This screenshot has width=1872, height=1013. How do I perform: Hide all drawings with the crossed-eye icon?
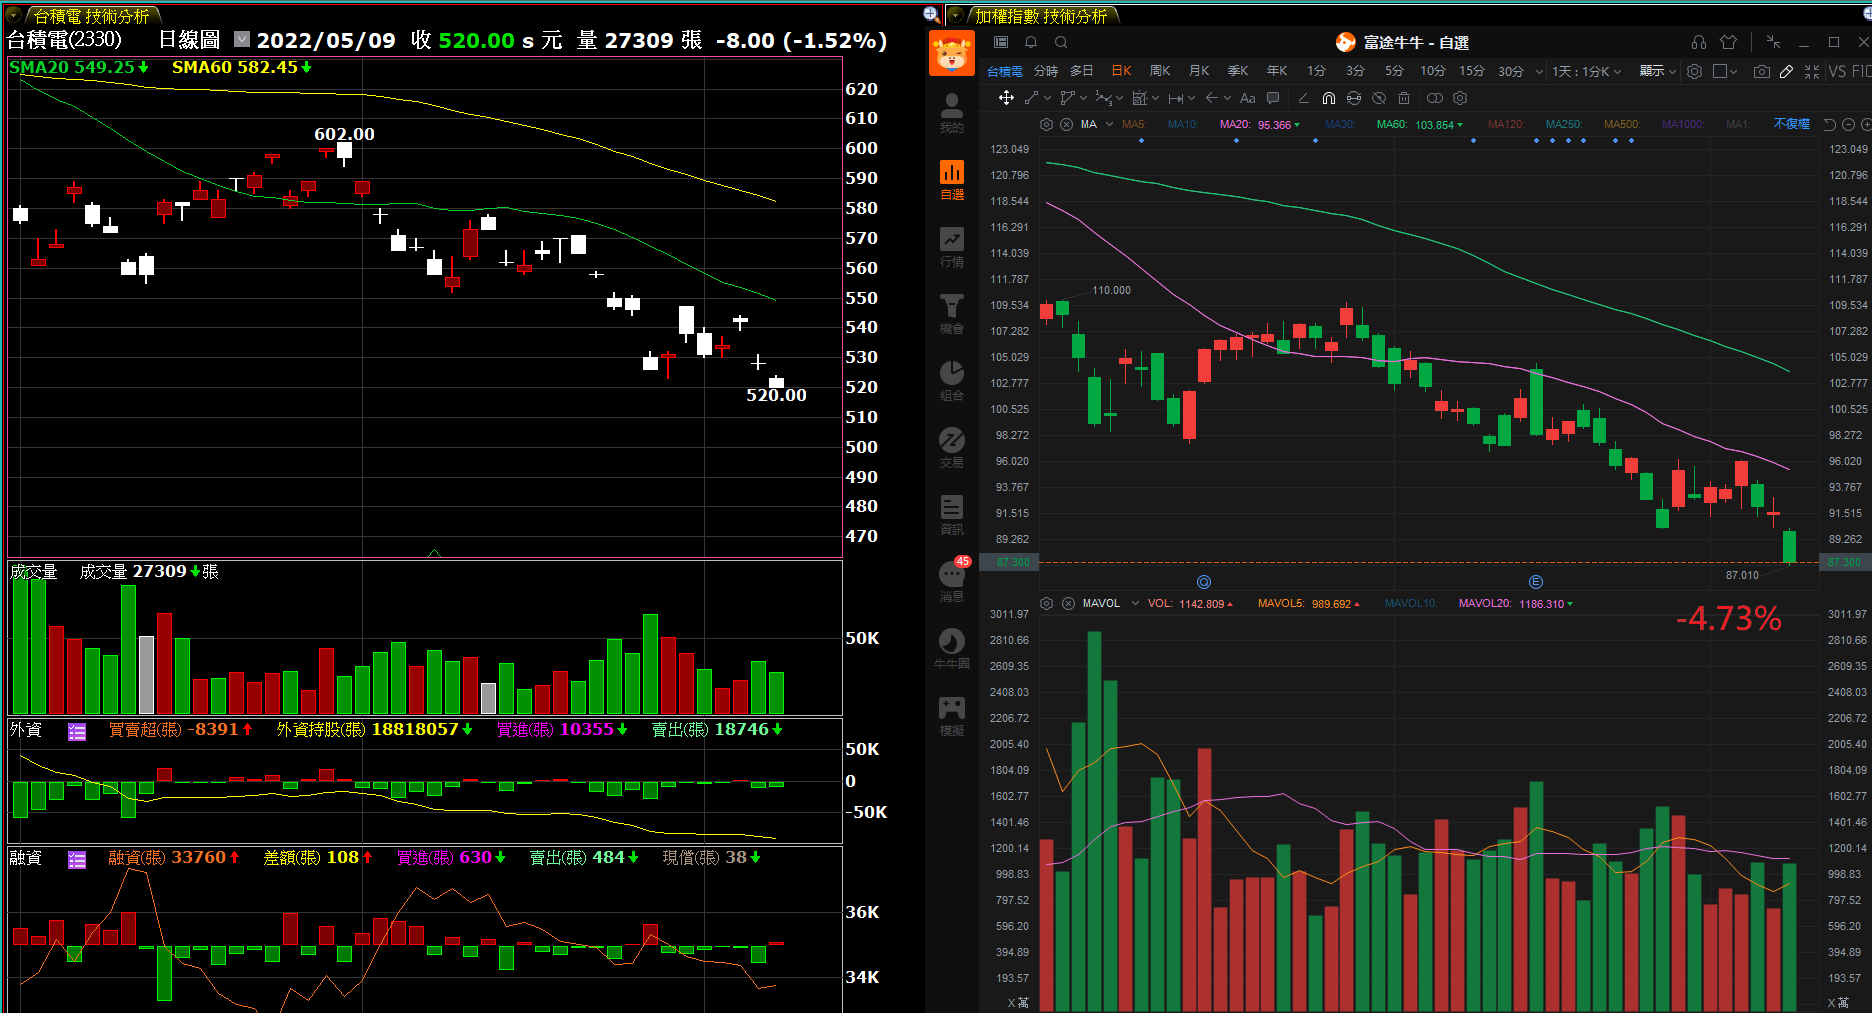pyautogui.click(x=1379, y=98)
